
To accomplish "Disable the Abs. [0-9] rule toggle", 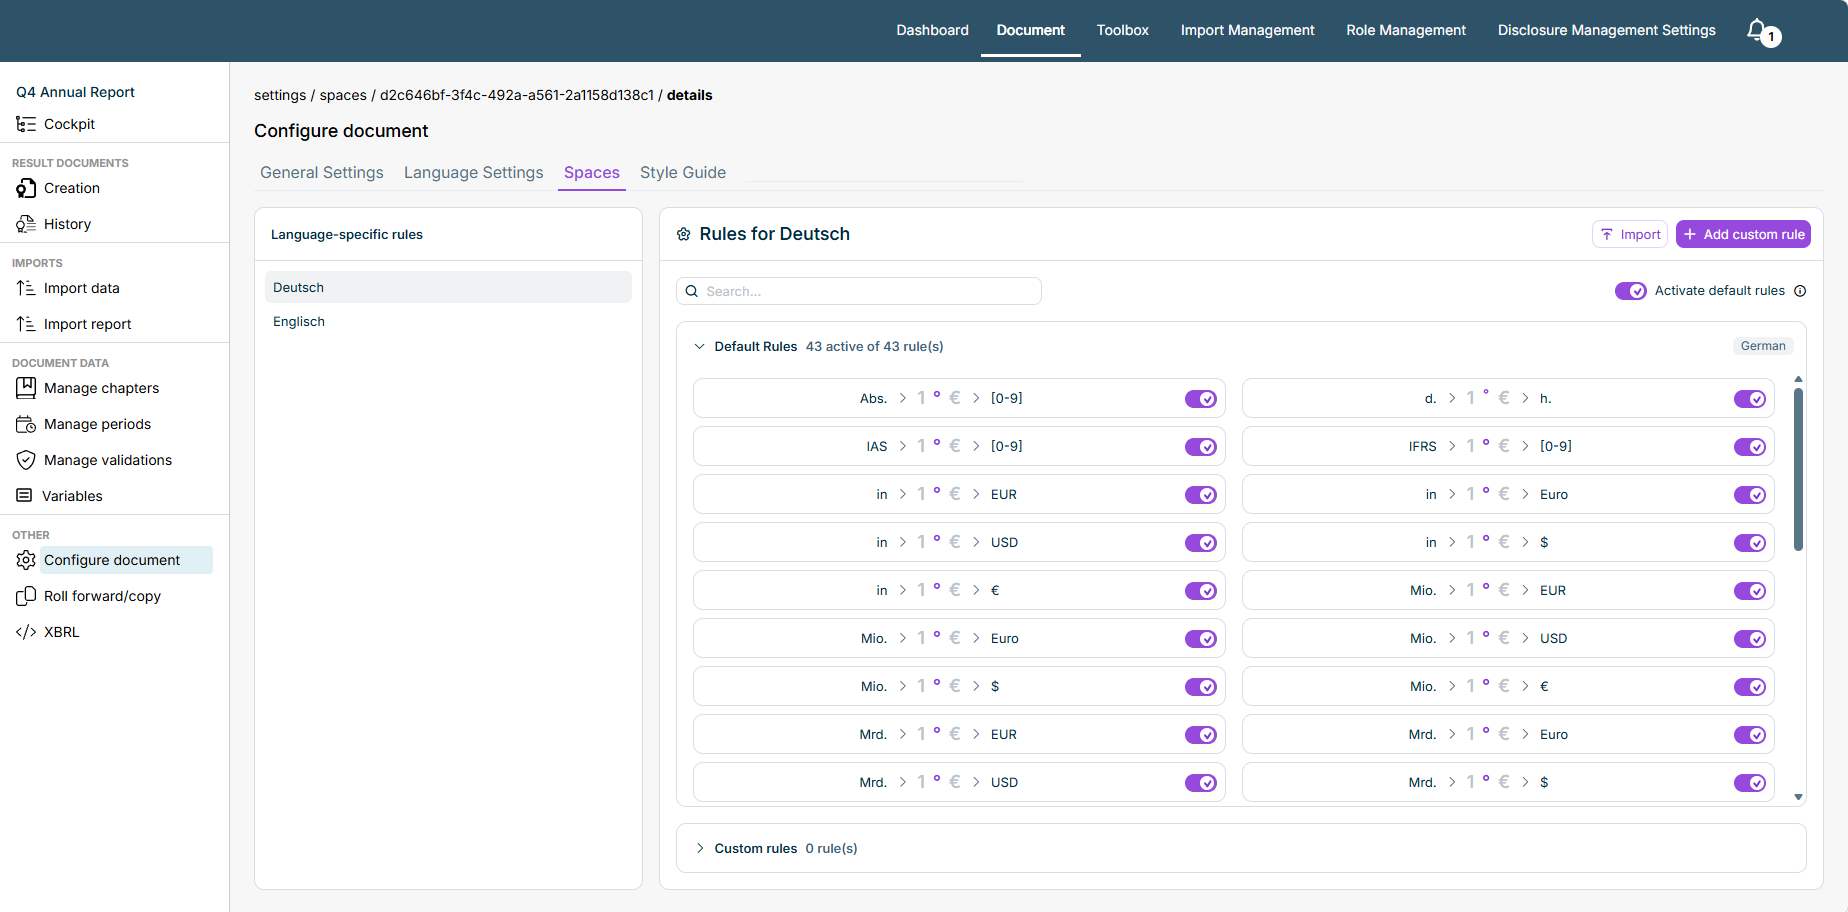I will click(x=1200, y=399).
